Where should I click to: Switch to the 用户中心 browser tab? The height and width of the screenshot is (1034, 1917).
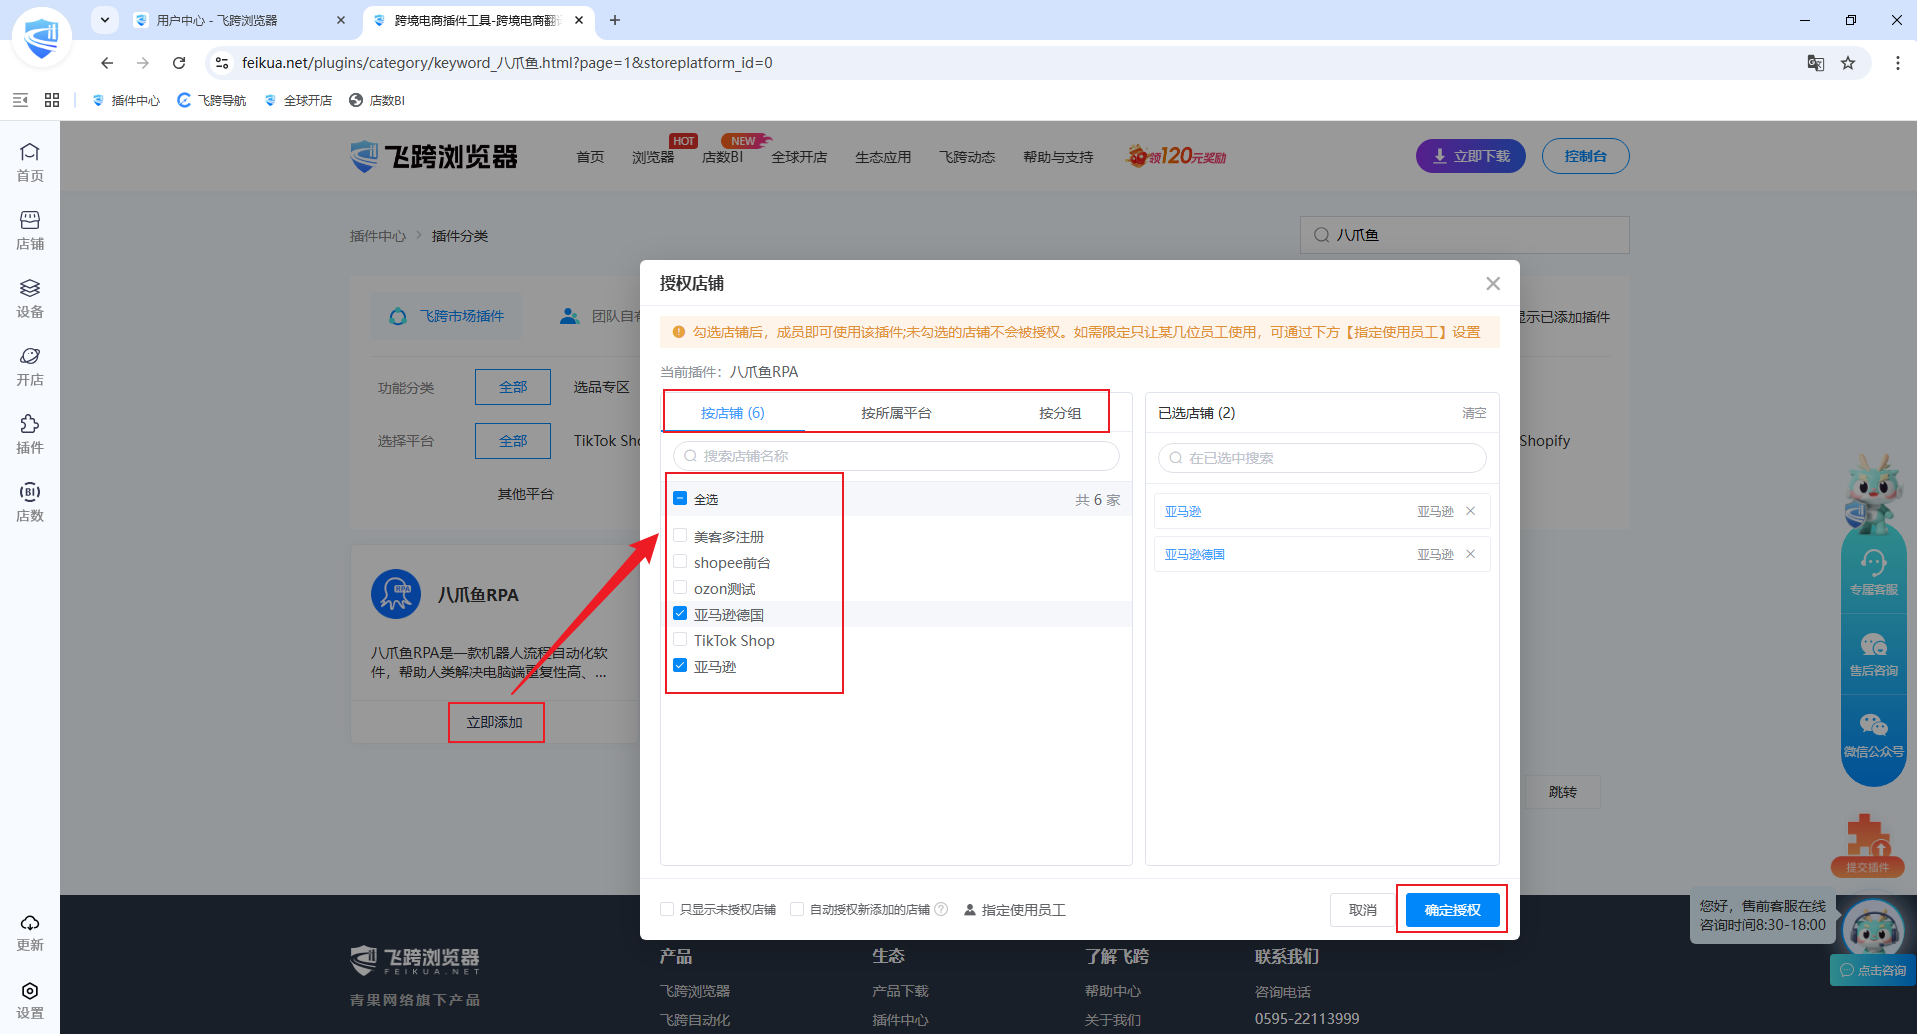[x=238, y=20]
